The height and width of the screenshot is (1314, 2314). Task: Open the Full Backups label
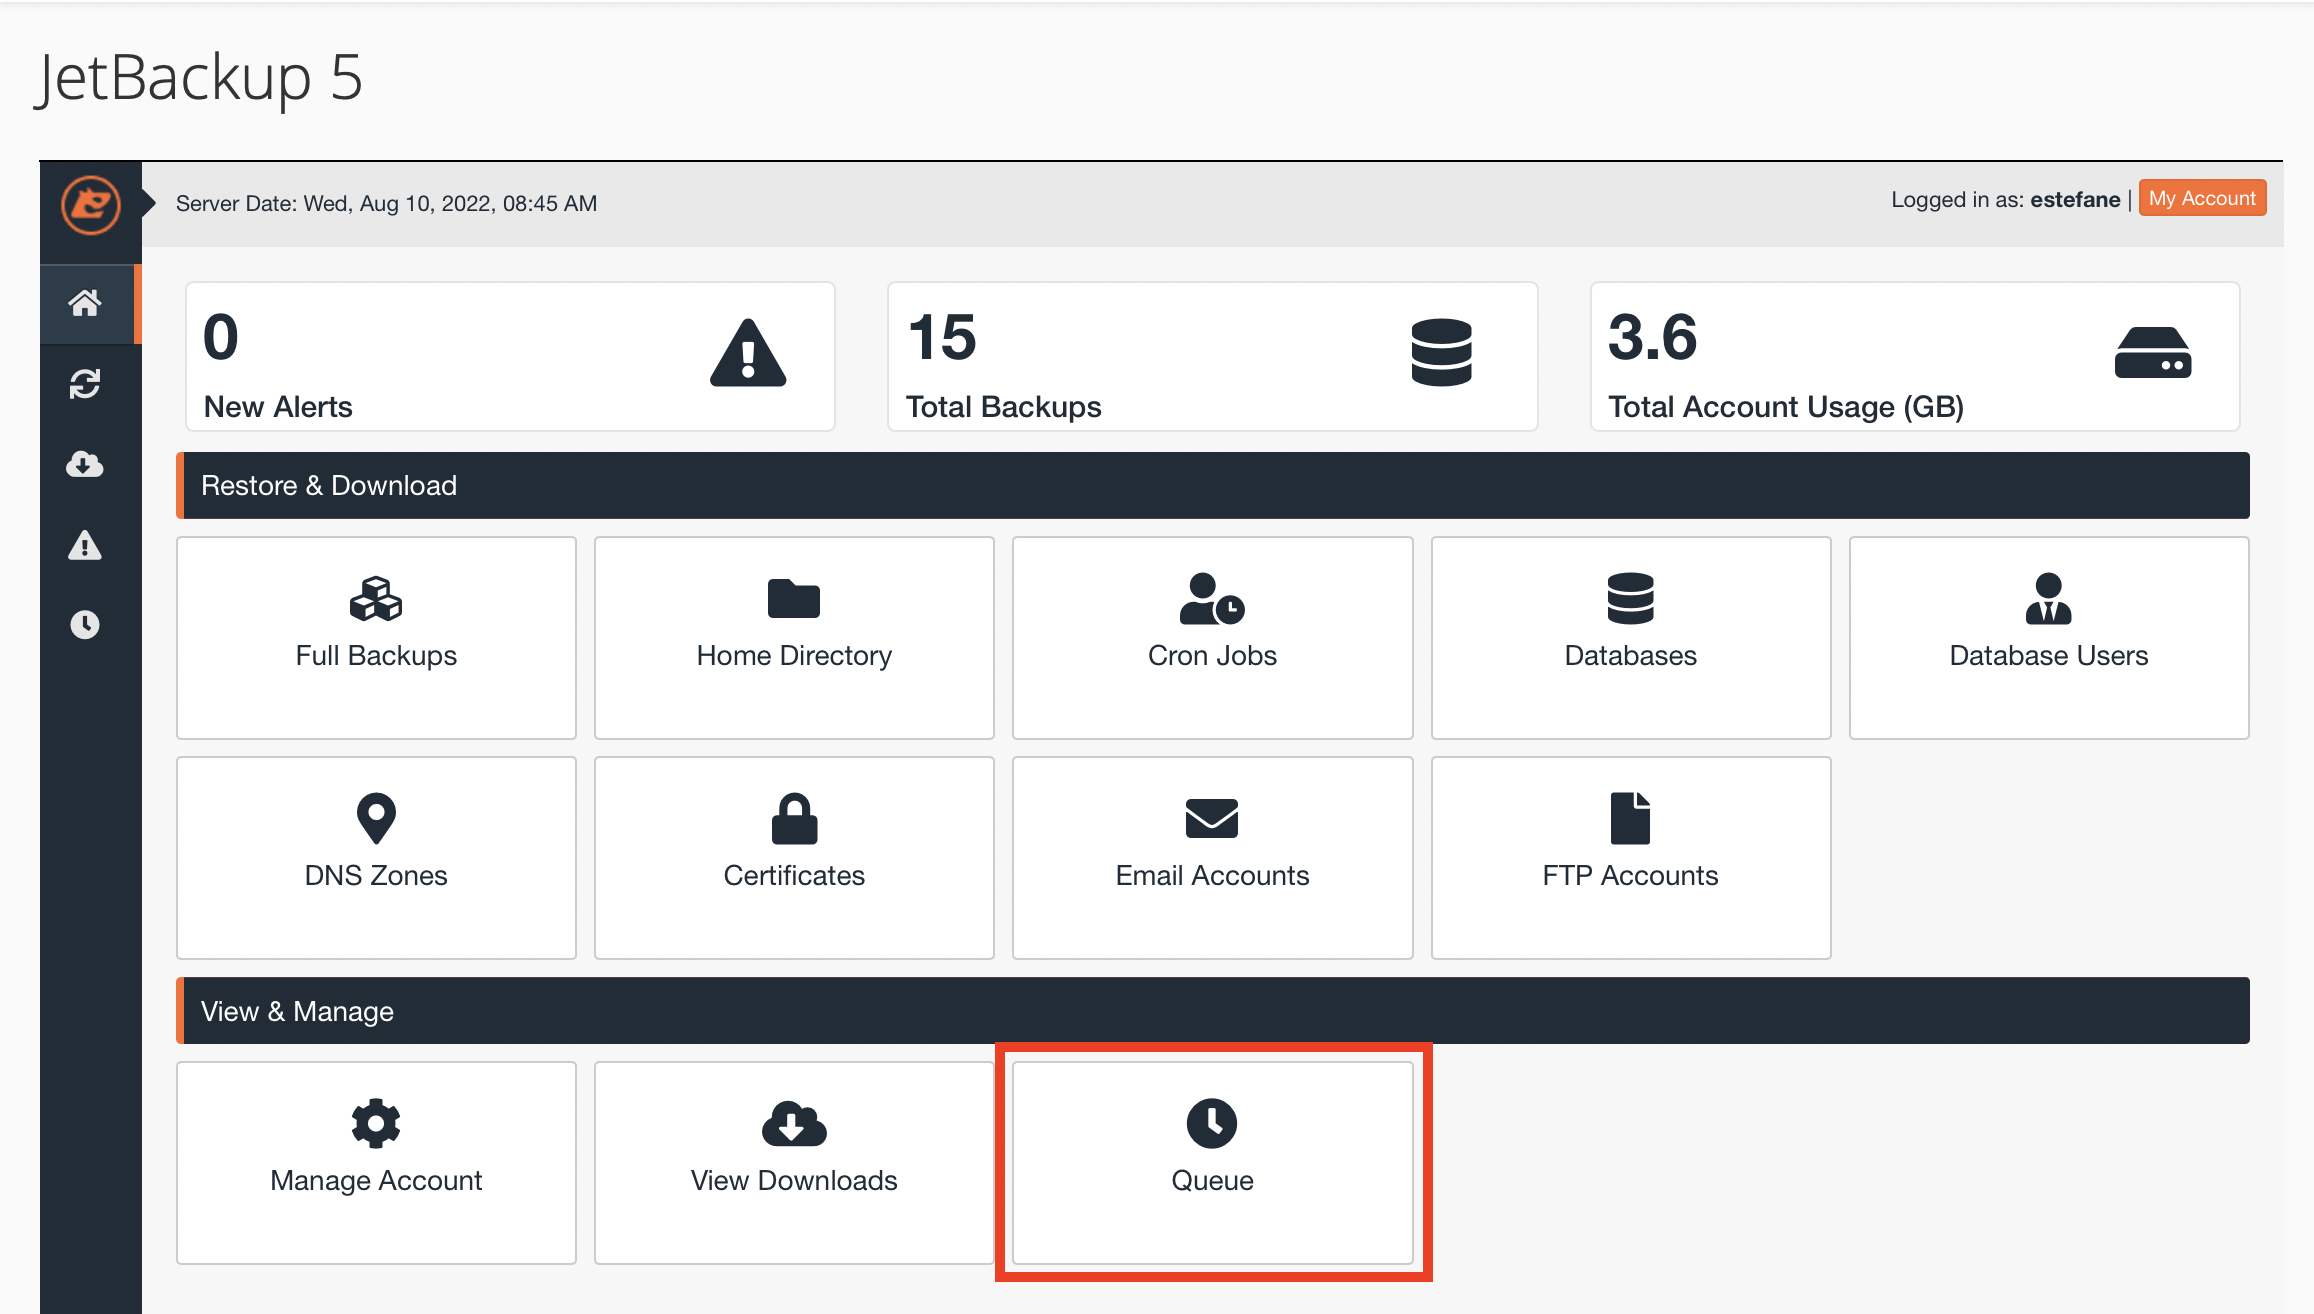pyautogui.click(x=376, y=655)
